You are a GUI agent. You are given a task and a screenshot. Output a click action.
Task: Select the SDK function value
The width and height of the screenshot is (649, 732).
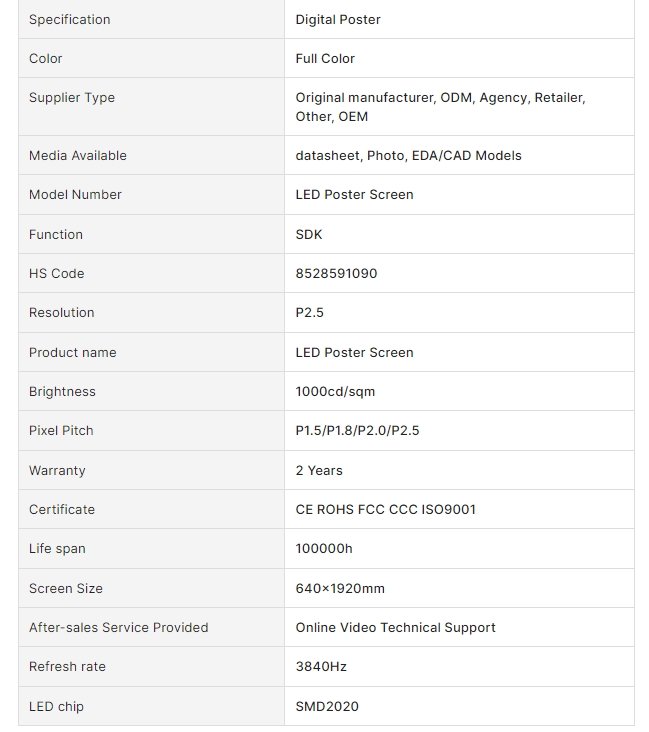tap(310, 234)
